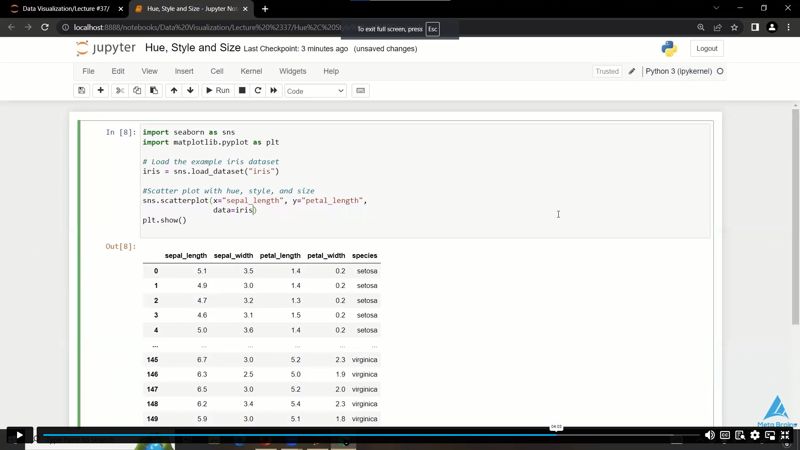
Task: Go back in browser history
Action: 11,28
